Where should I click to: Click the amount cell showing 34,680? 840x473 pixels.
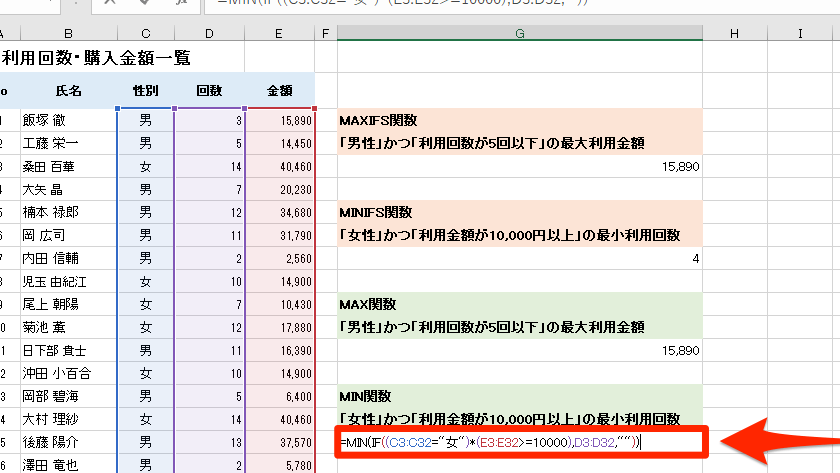(x=280, y=213)
